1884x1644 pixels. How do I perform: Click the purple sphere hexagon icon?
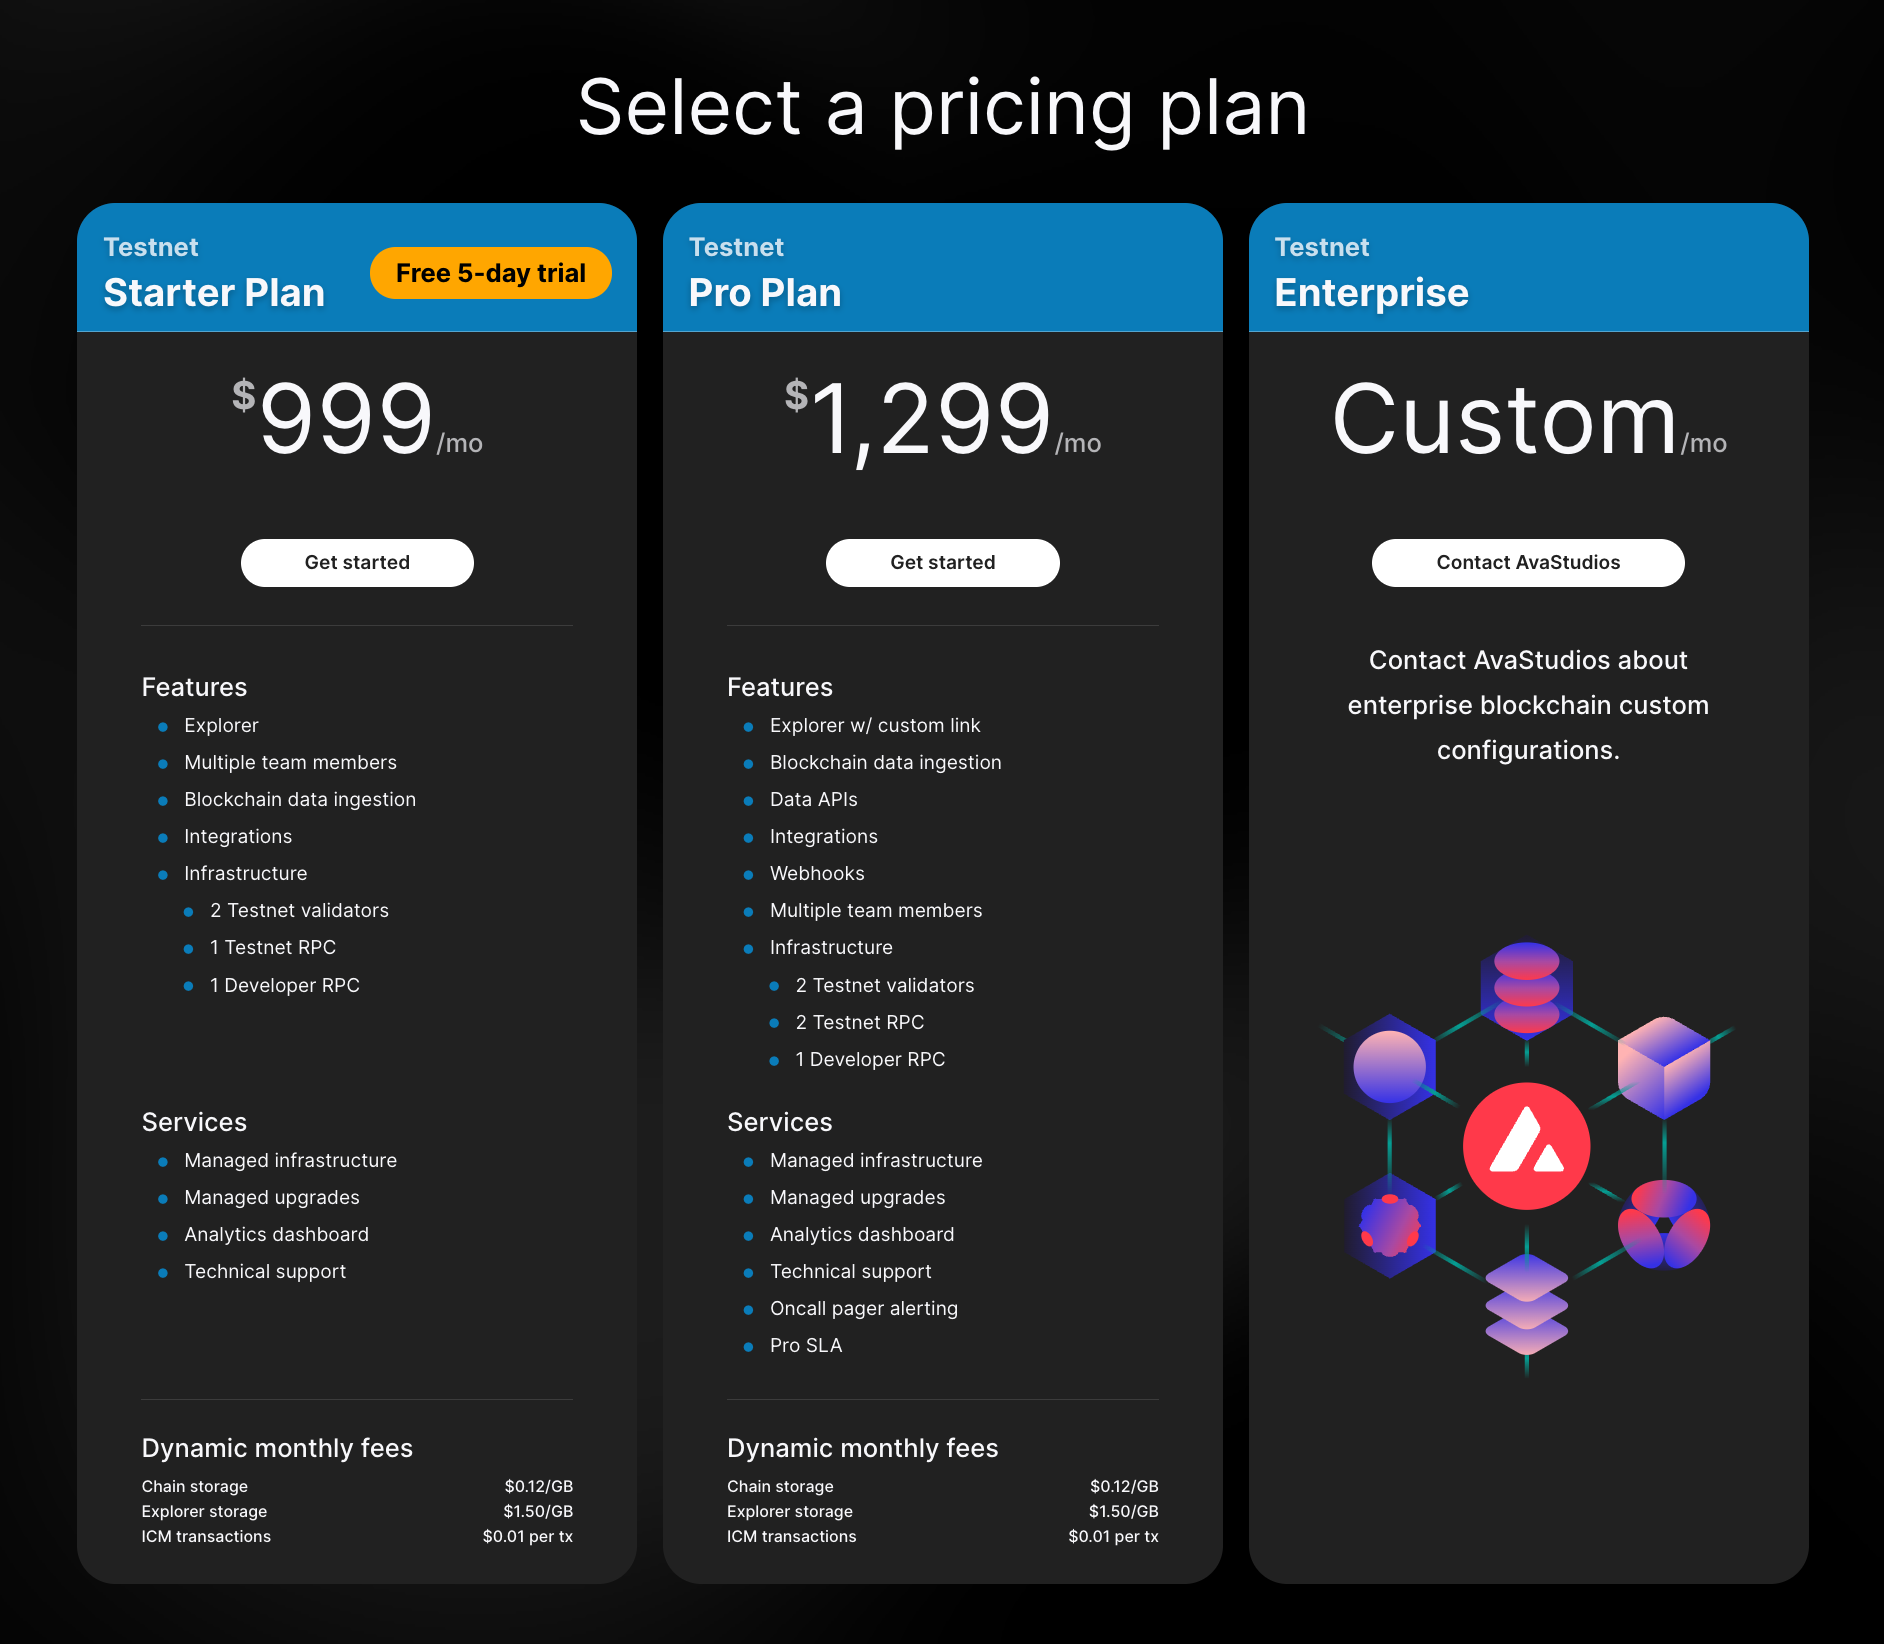pos(1390,1066)
